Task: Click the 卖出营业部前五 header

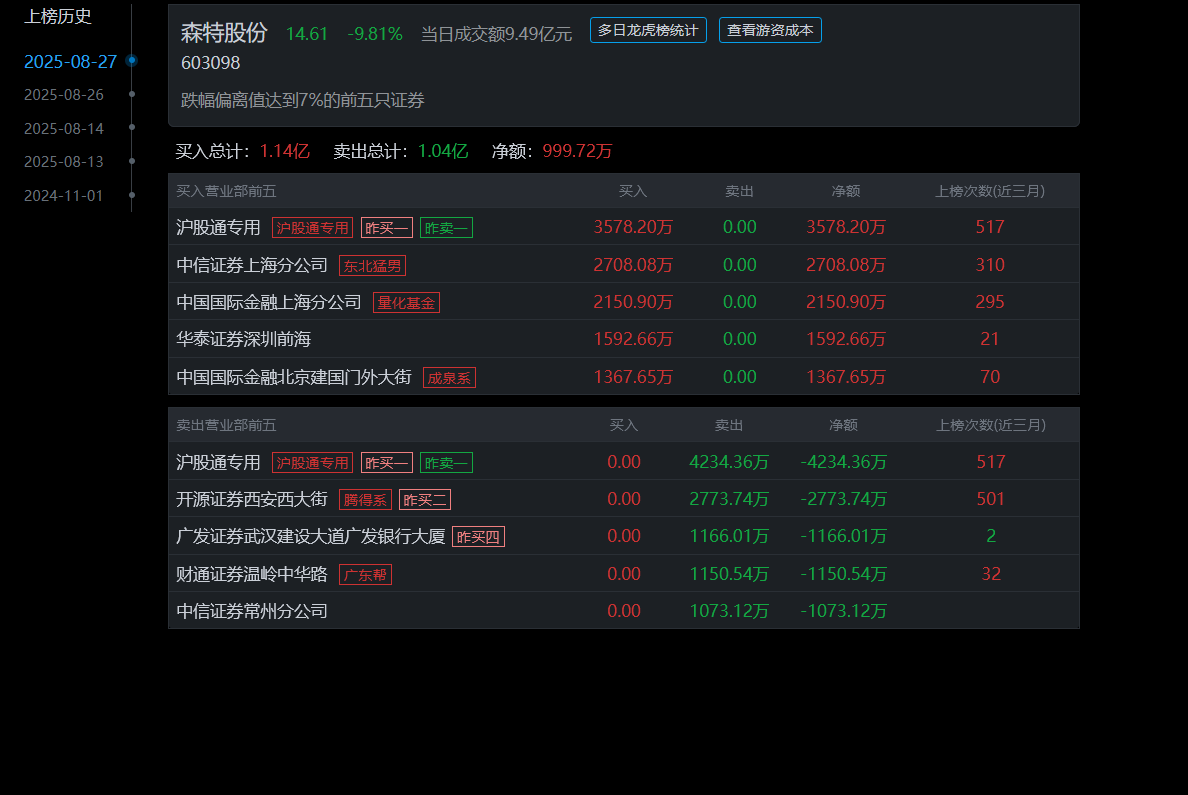Action: click(x=226, y=425)
